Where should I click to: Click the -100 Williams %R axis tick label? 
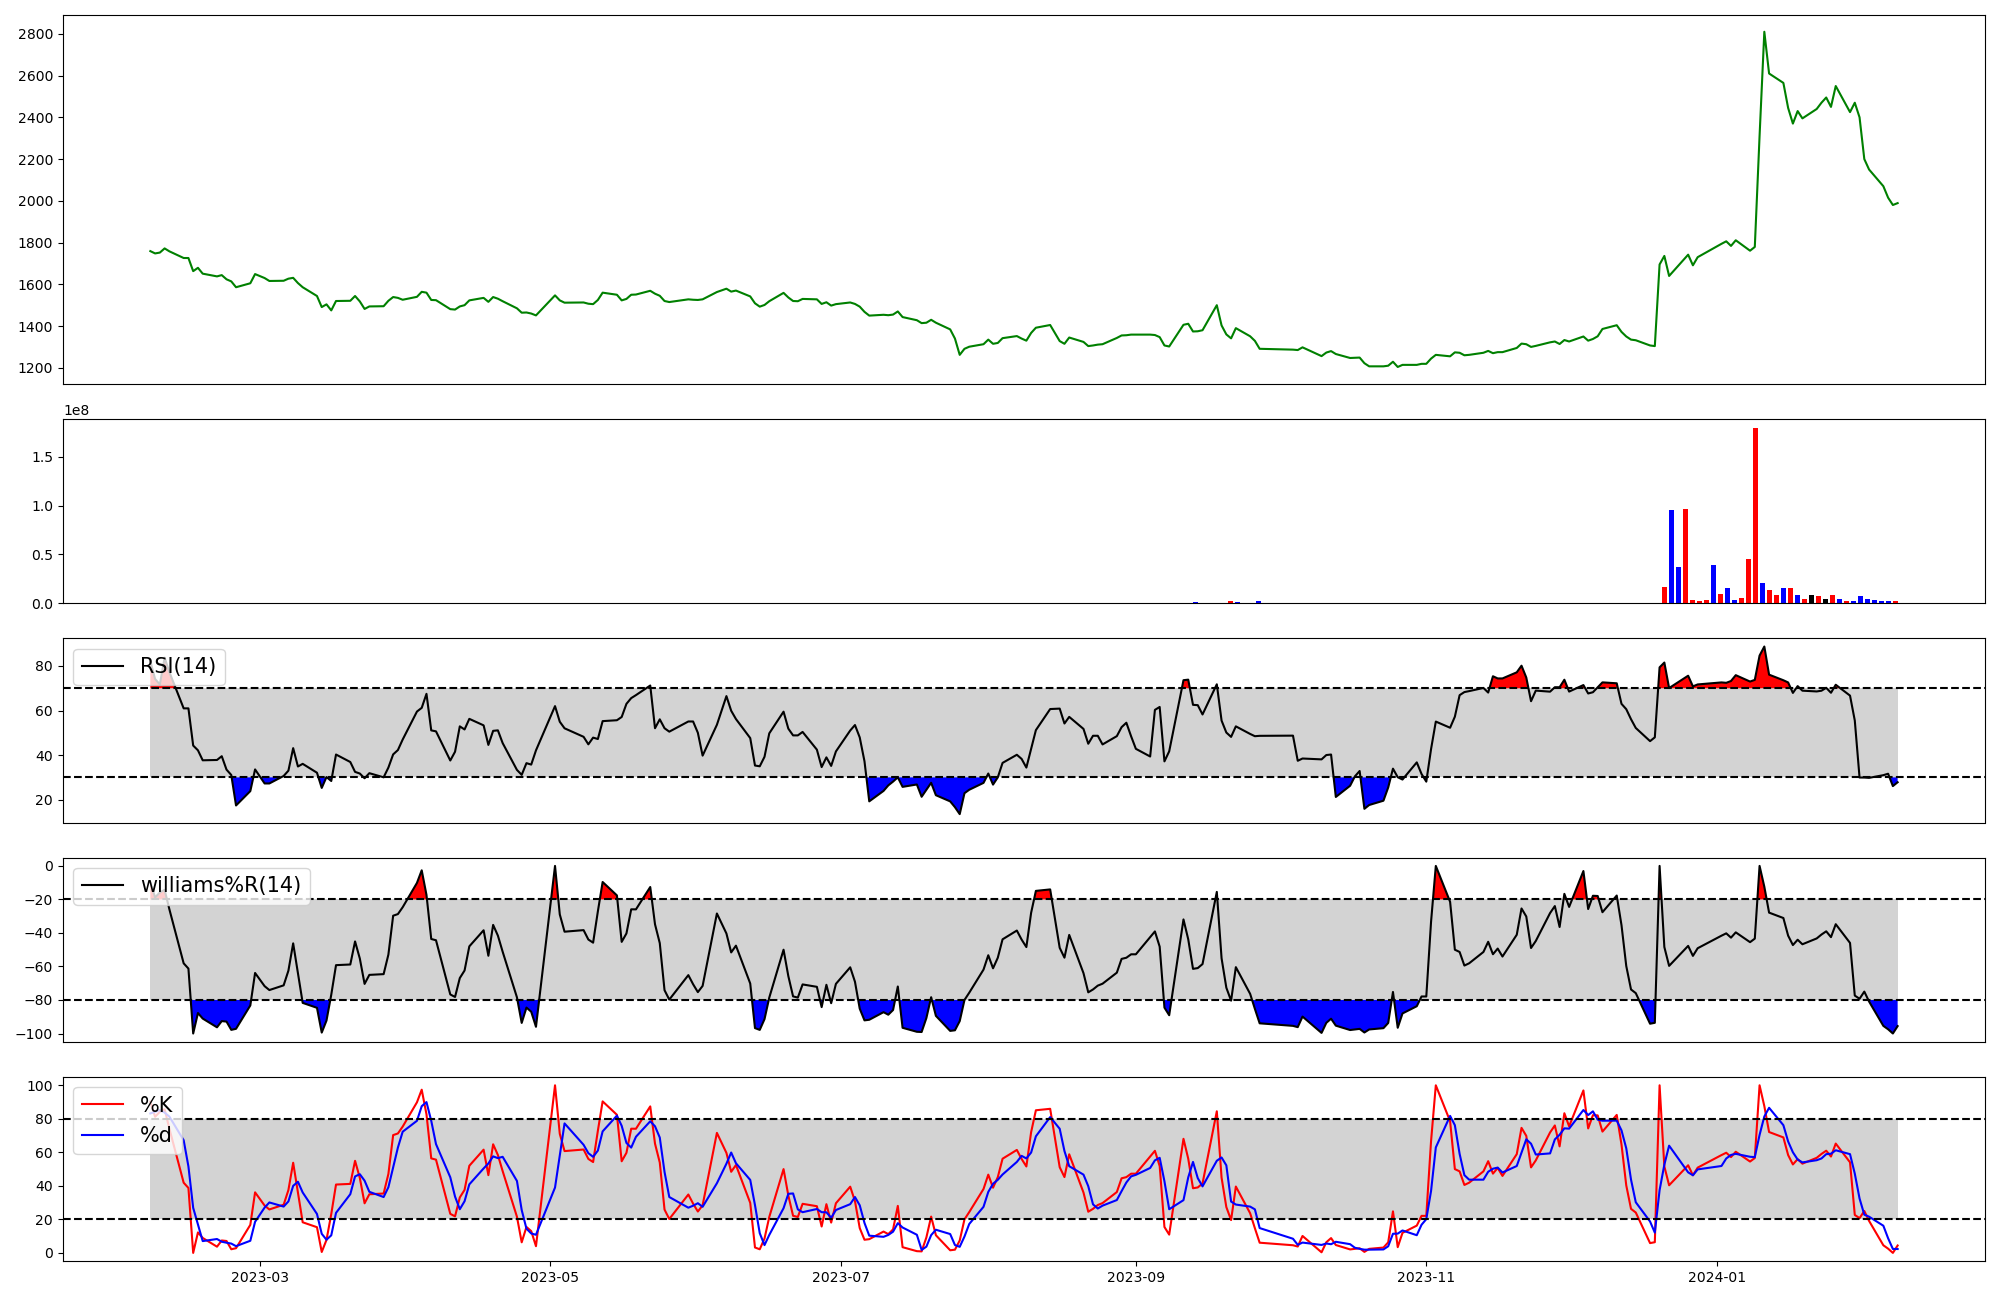[32, 1034]
